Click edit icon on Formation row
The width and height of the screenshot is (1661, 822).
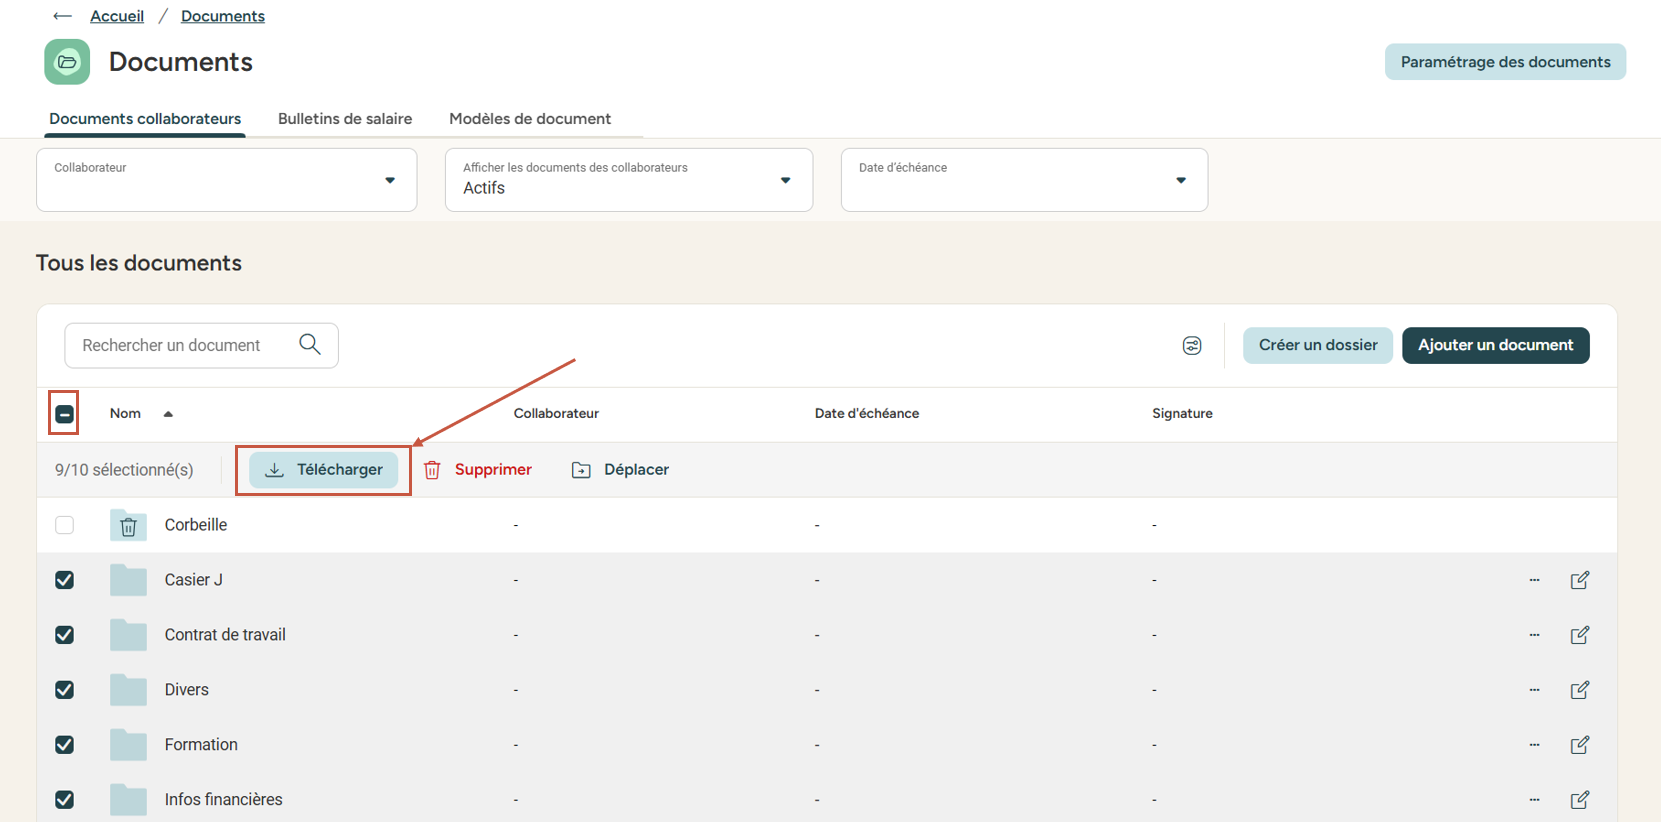pyautogui.click(x=1579, y=745)
